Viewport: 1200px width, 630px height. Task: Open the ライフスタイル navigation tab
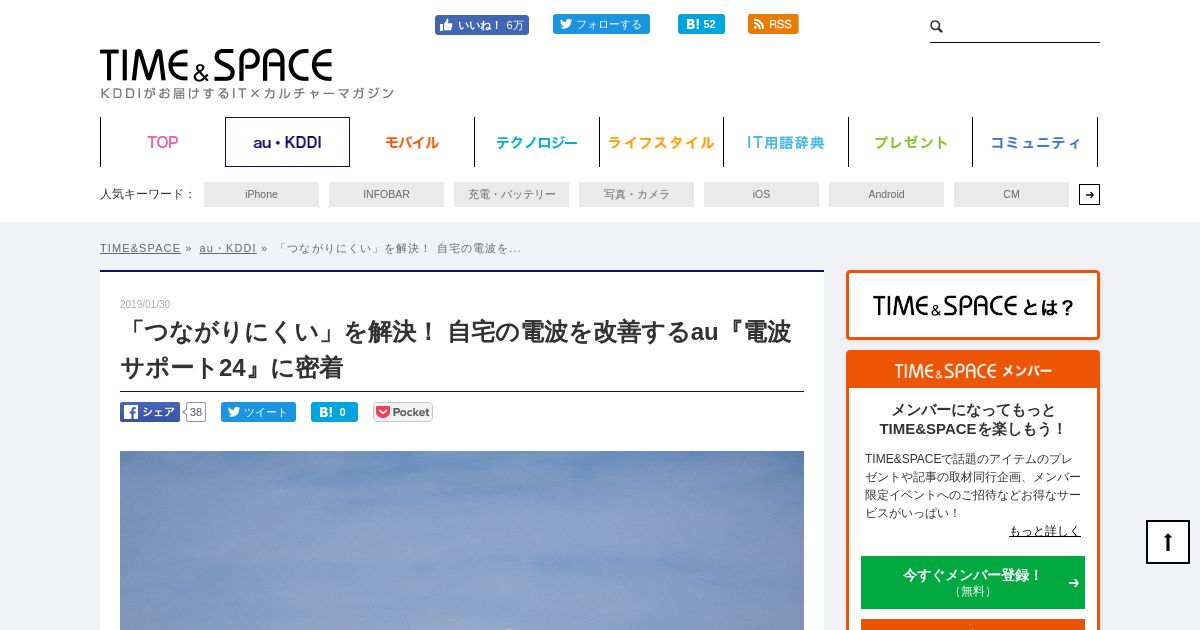coord(661,142)
